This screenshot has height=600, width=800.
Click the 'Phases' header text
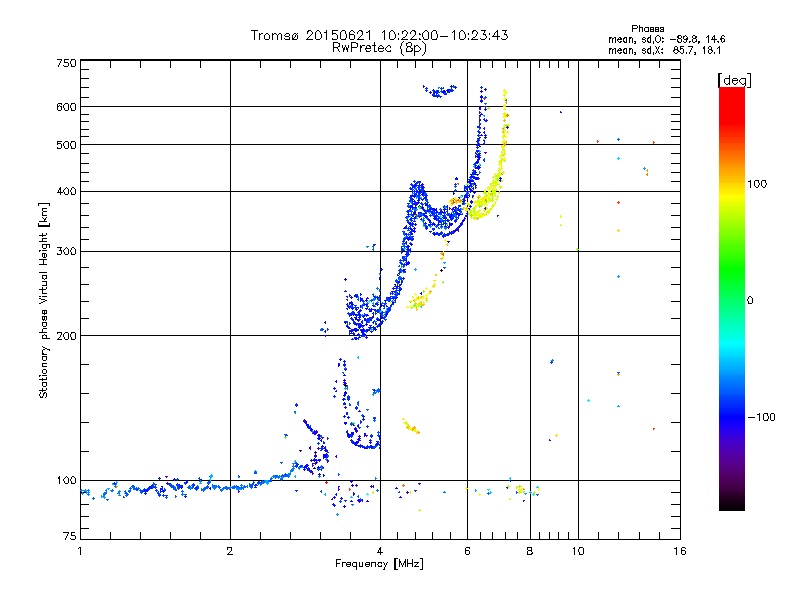(x=647, y=29)
